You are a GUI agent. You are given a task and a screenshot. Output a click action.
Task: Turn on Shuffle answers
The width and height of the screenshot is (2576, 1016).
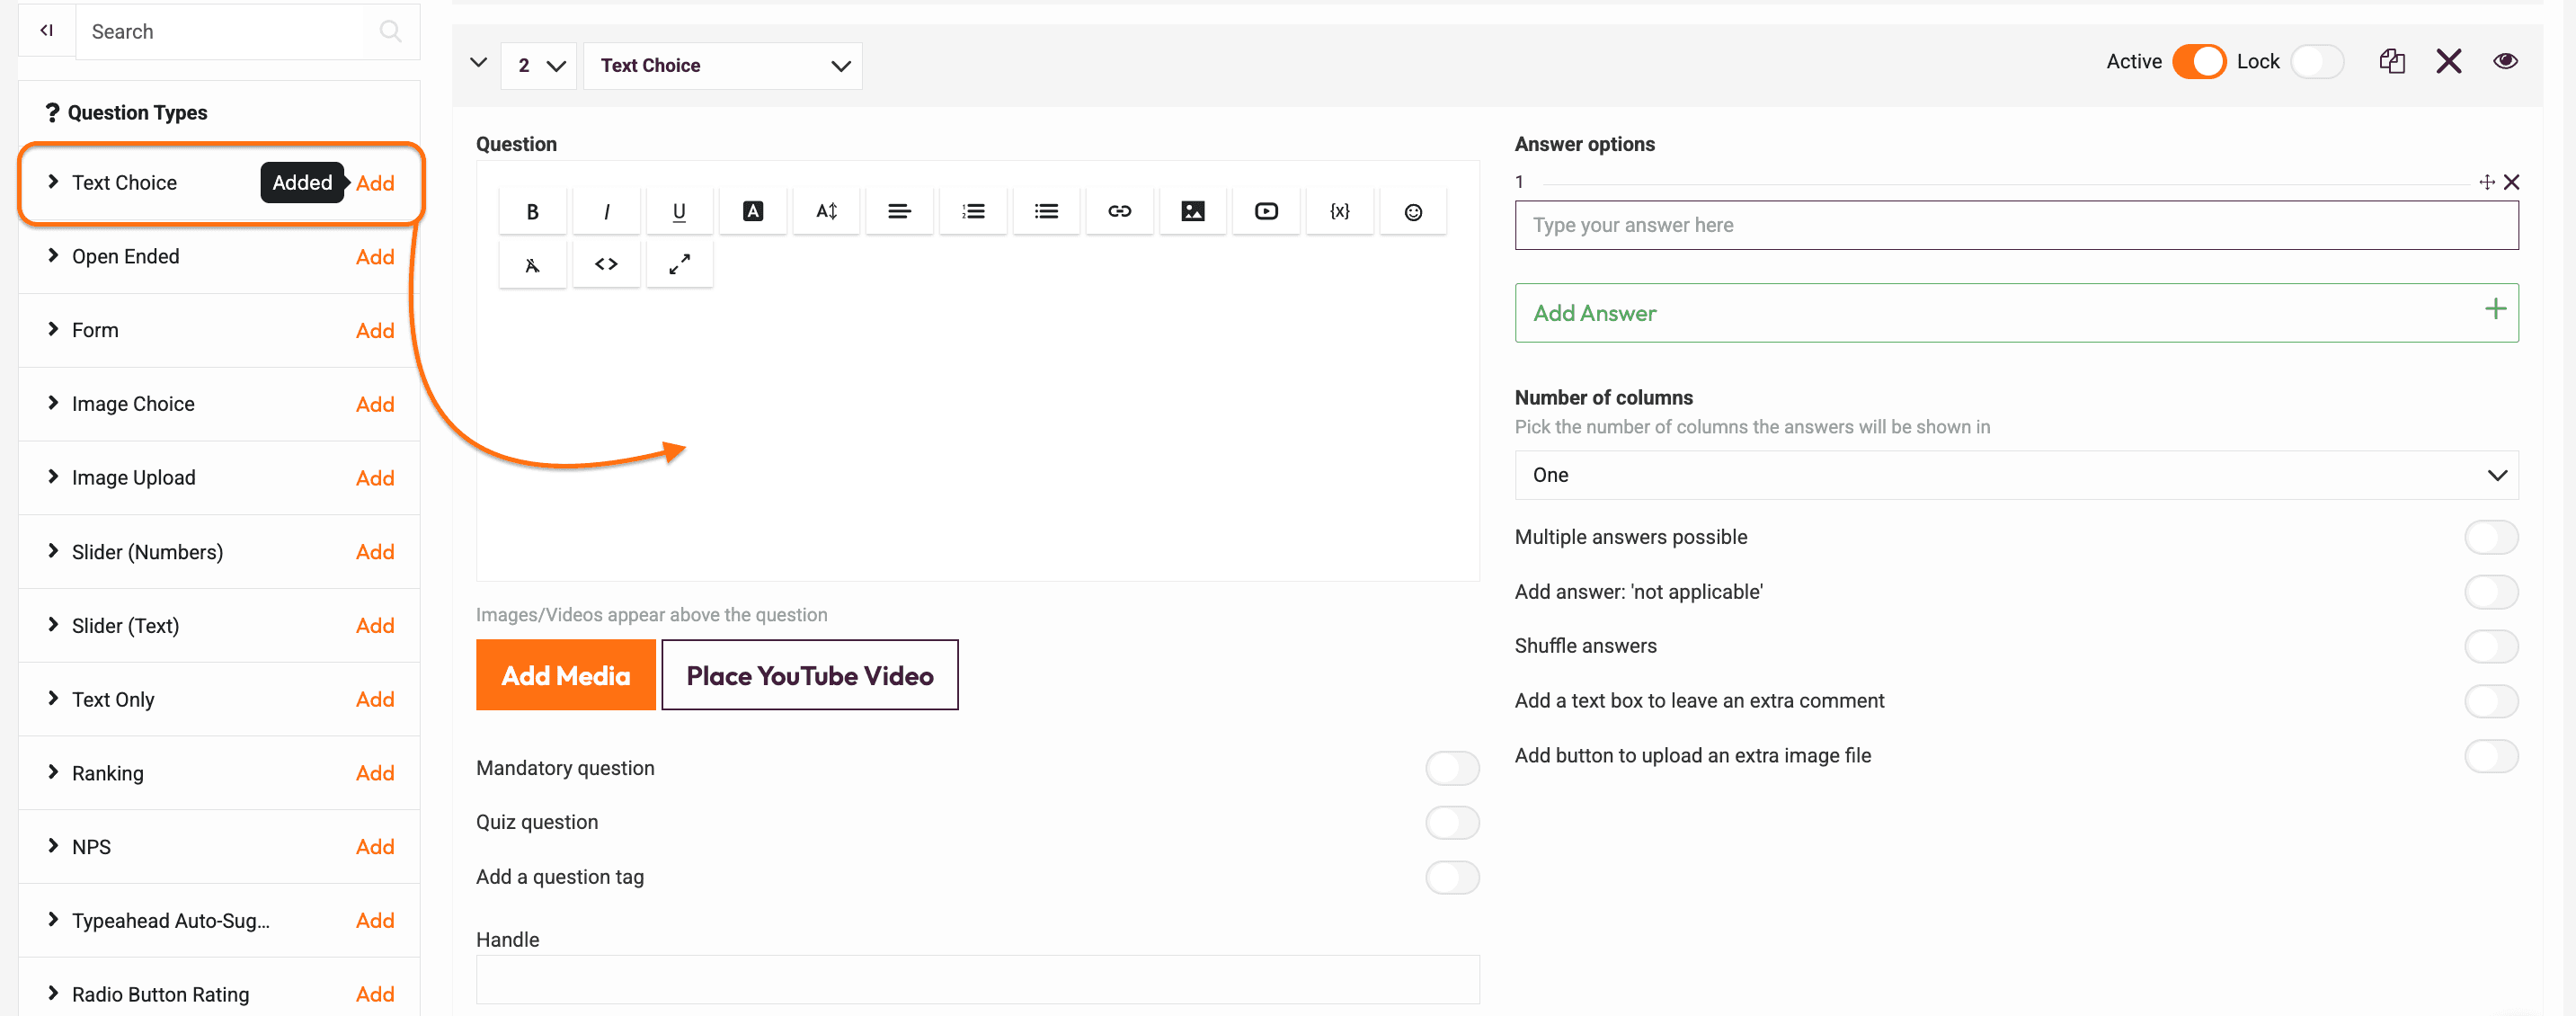pyautogui.click(x=2491, y=646)
